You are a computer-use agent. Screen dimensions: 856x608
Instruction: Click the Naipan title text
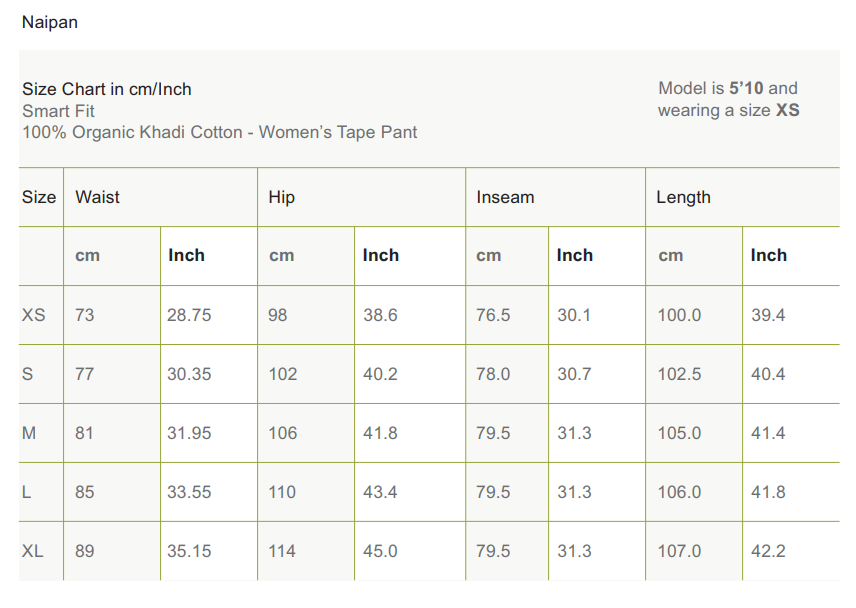pos(50,22)
